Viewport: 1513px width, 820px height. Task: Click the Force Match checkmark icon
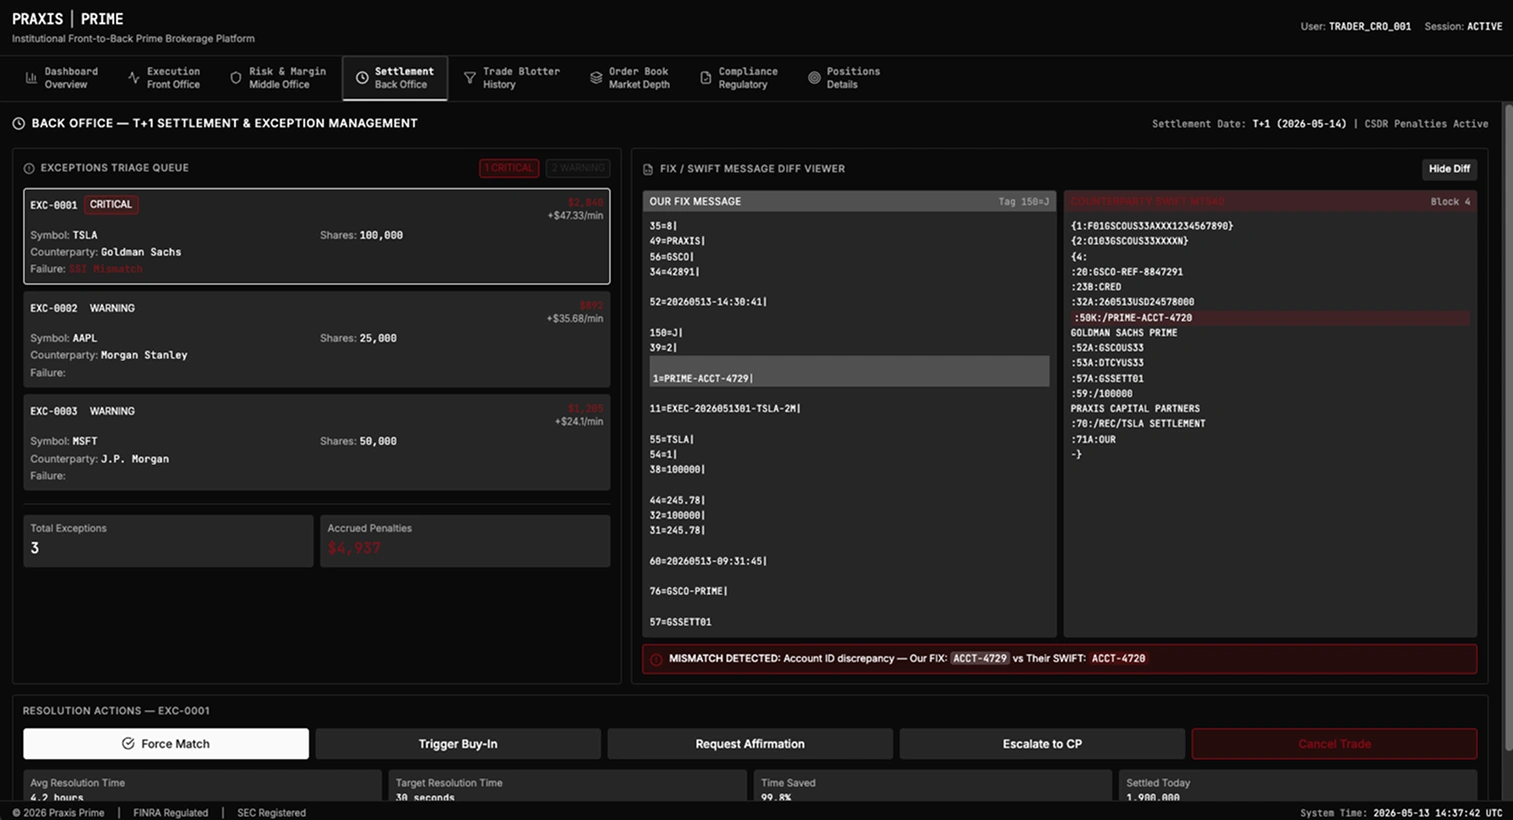[128, 744]
